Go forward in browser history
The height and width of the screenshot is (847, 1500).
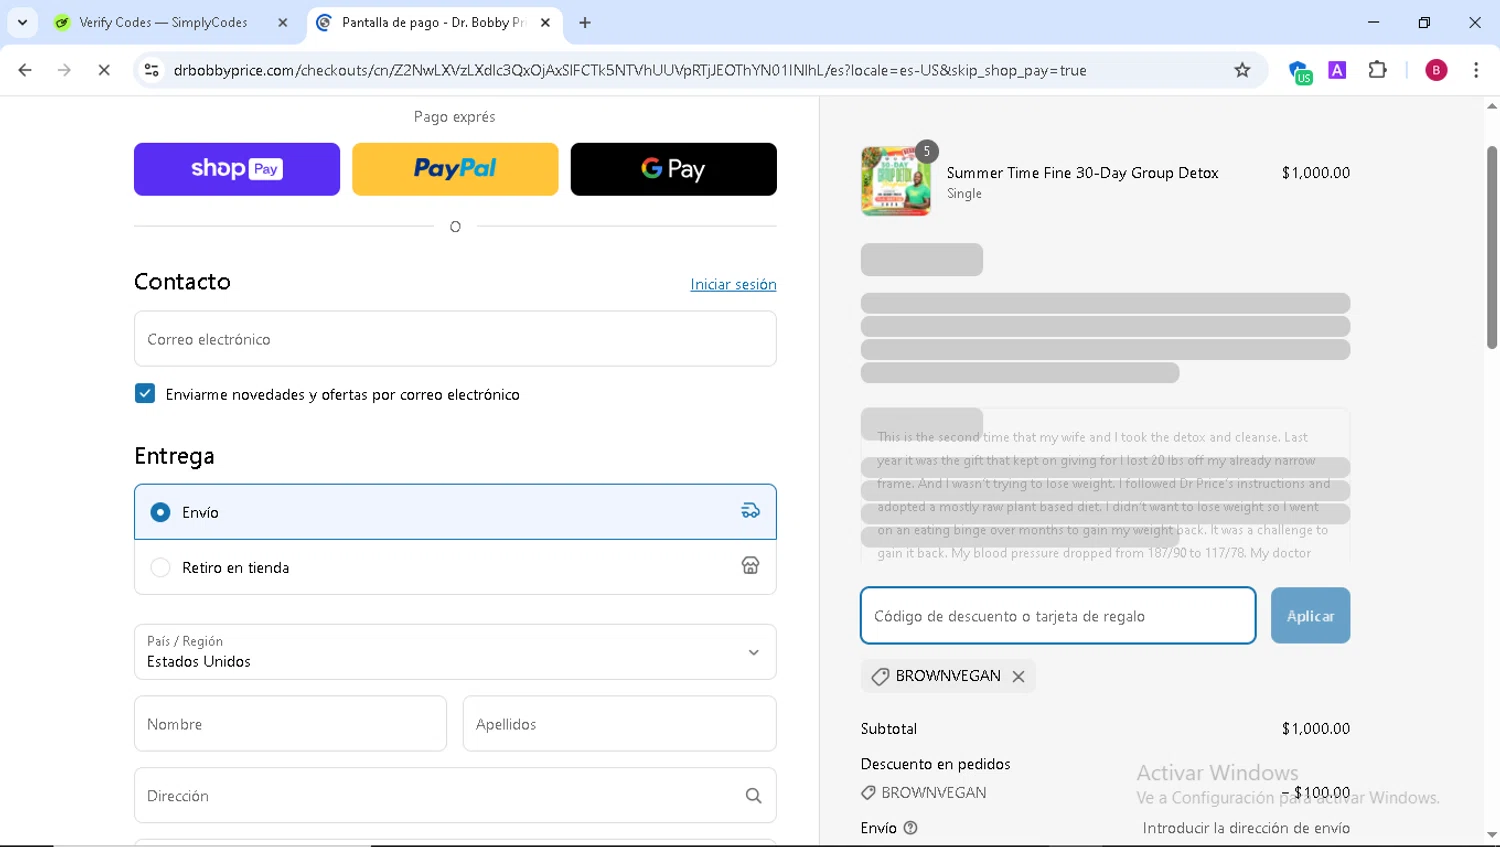pyautogui.click(x=64, y=70)
